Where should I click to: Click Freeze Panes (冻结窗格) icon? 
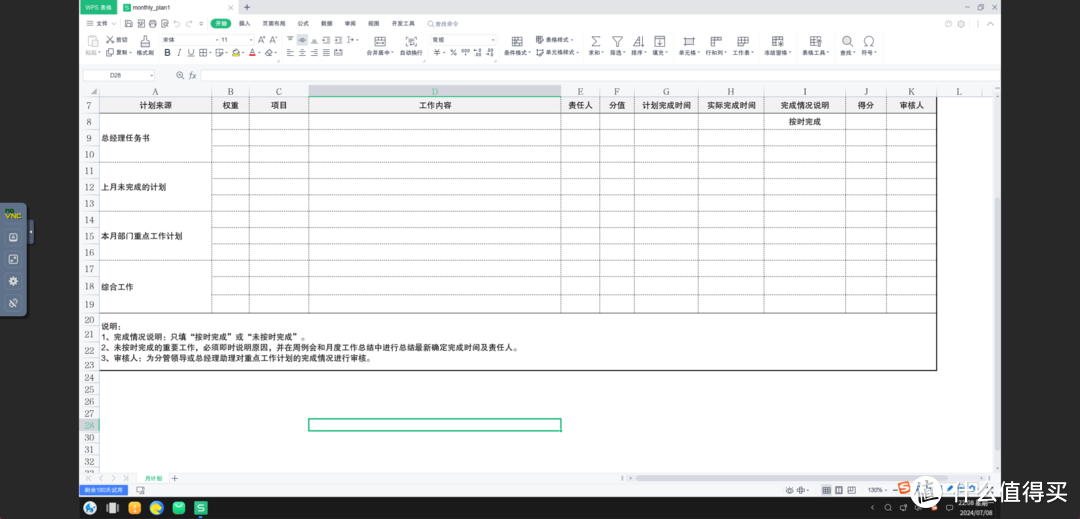(x=775, y=42)
